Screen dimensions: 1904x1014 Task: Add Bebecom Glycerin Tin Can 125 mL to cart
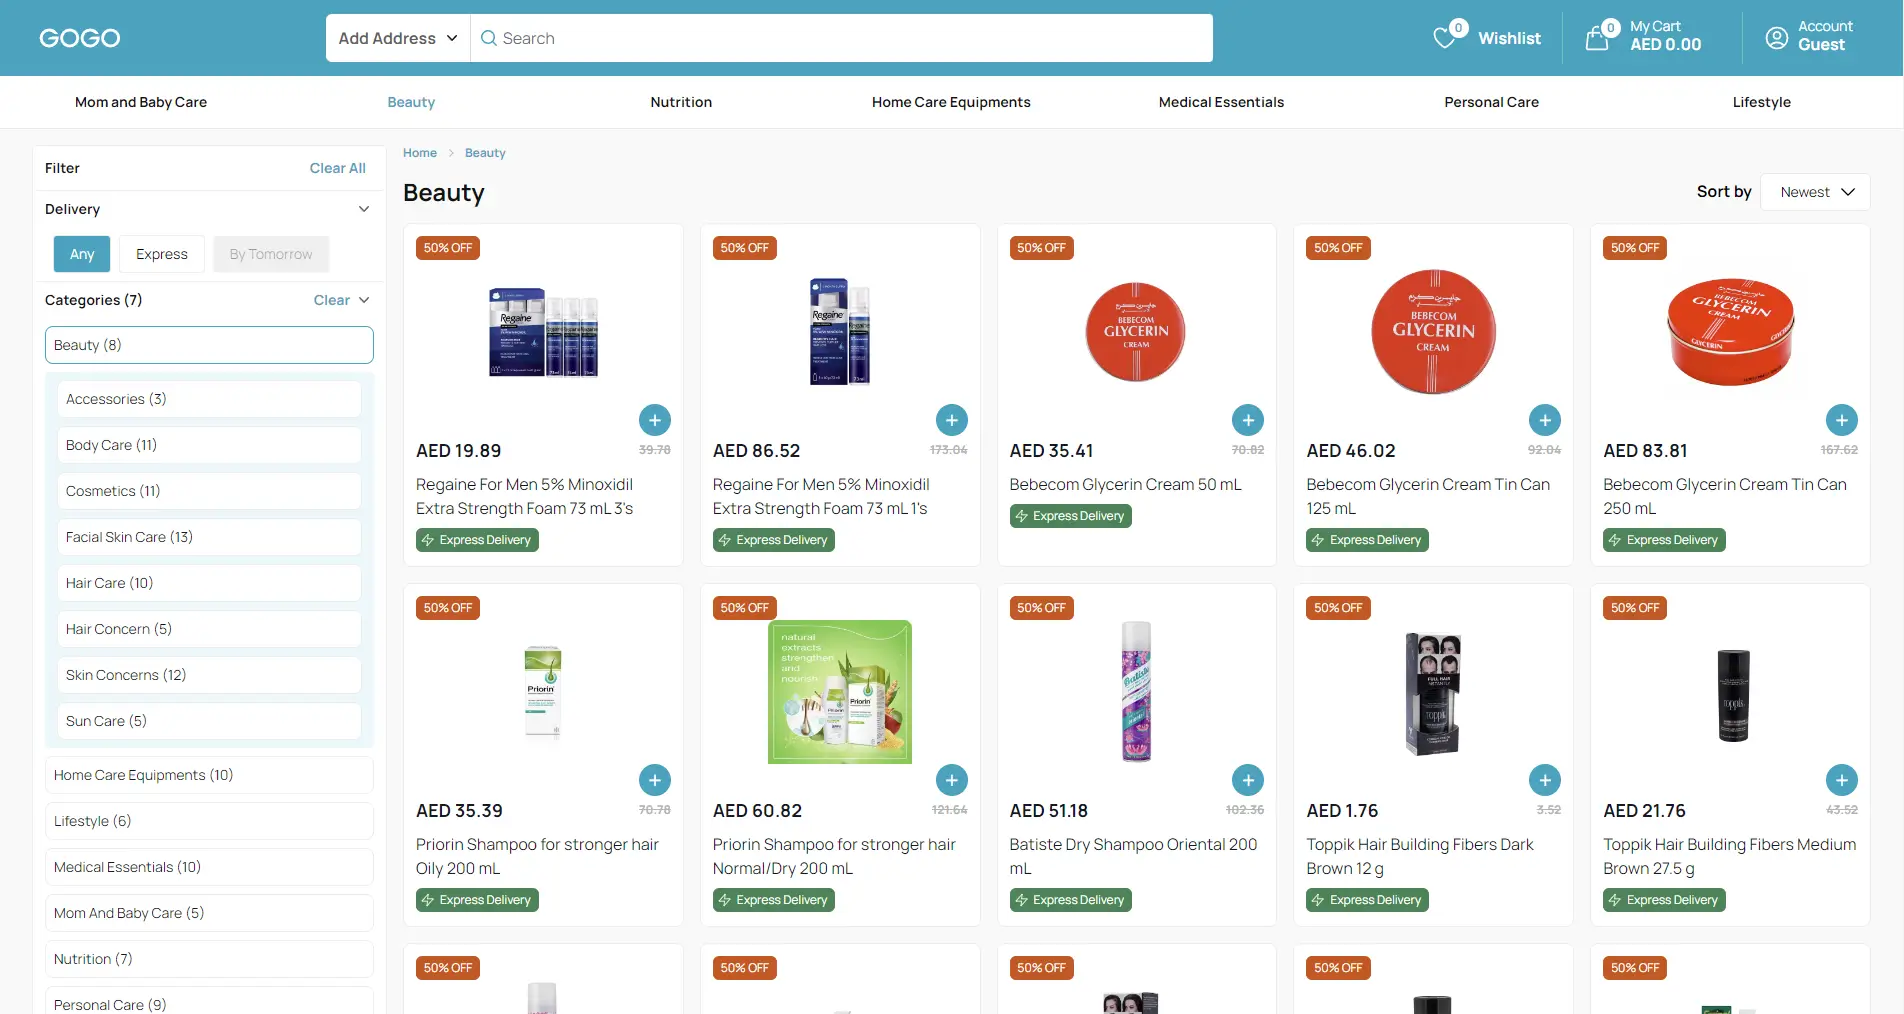click(1545, 420)
